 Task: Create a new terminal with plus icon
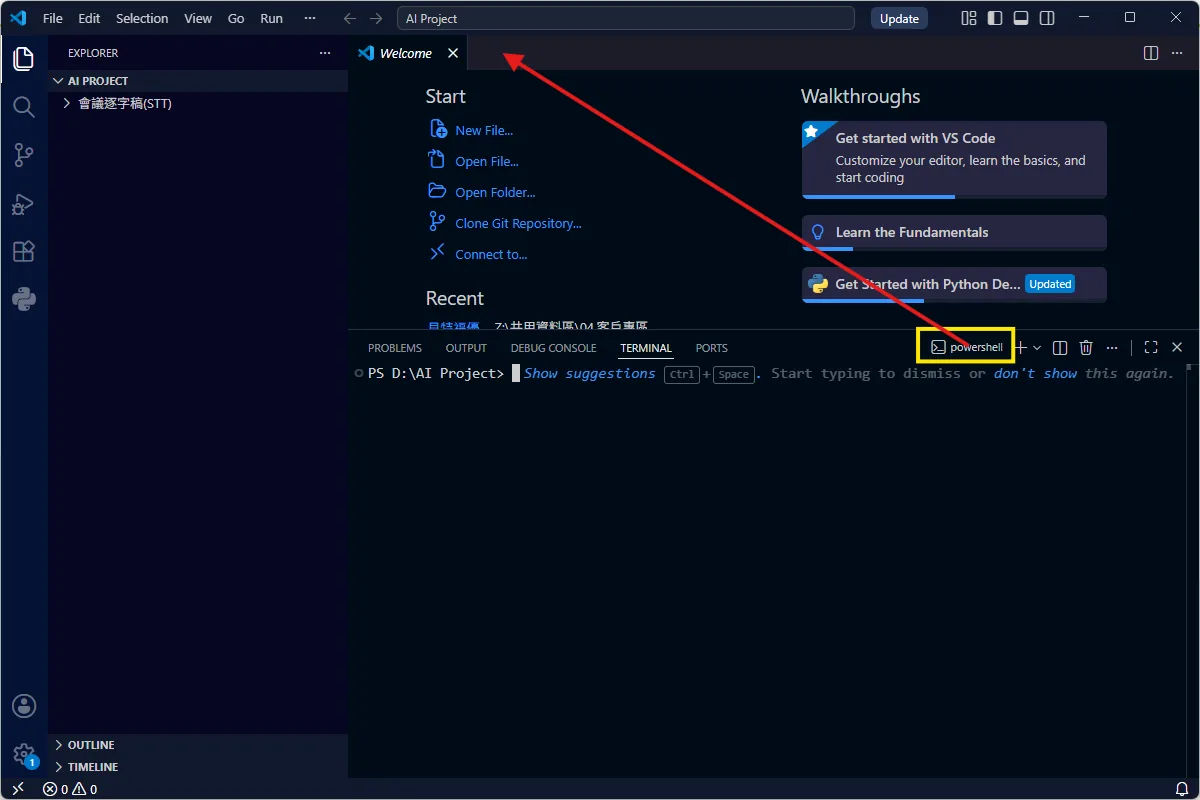click(1021, 347)
